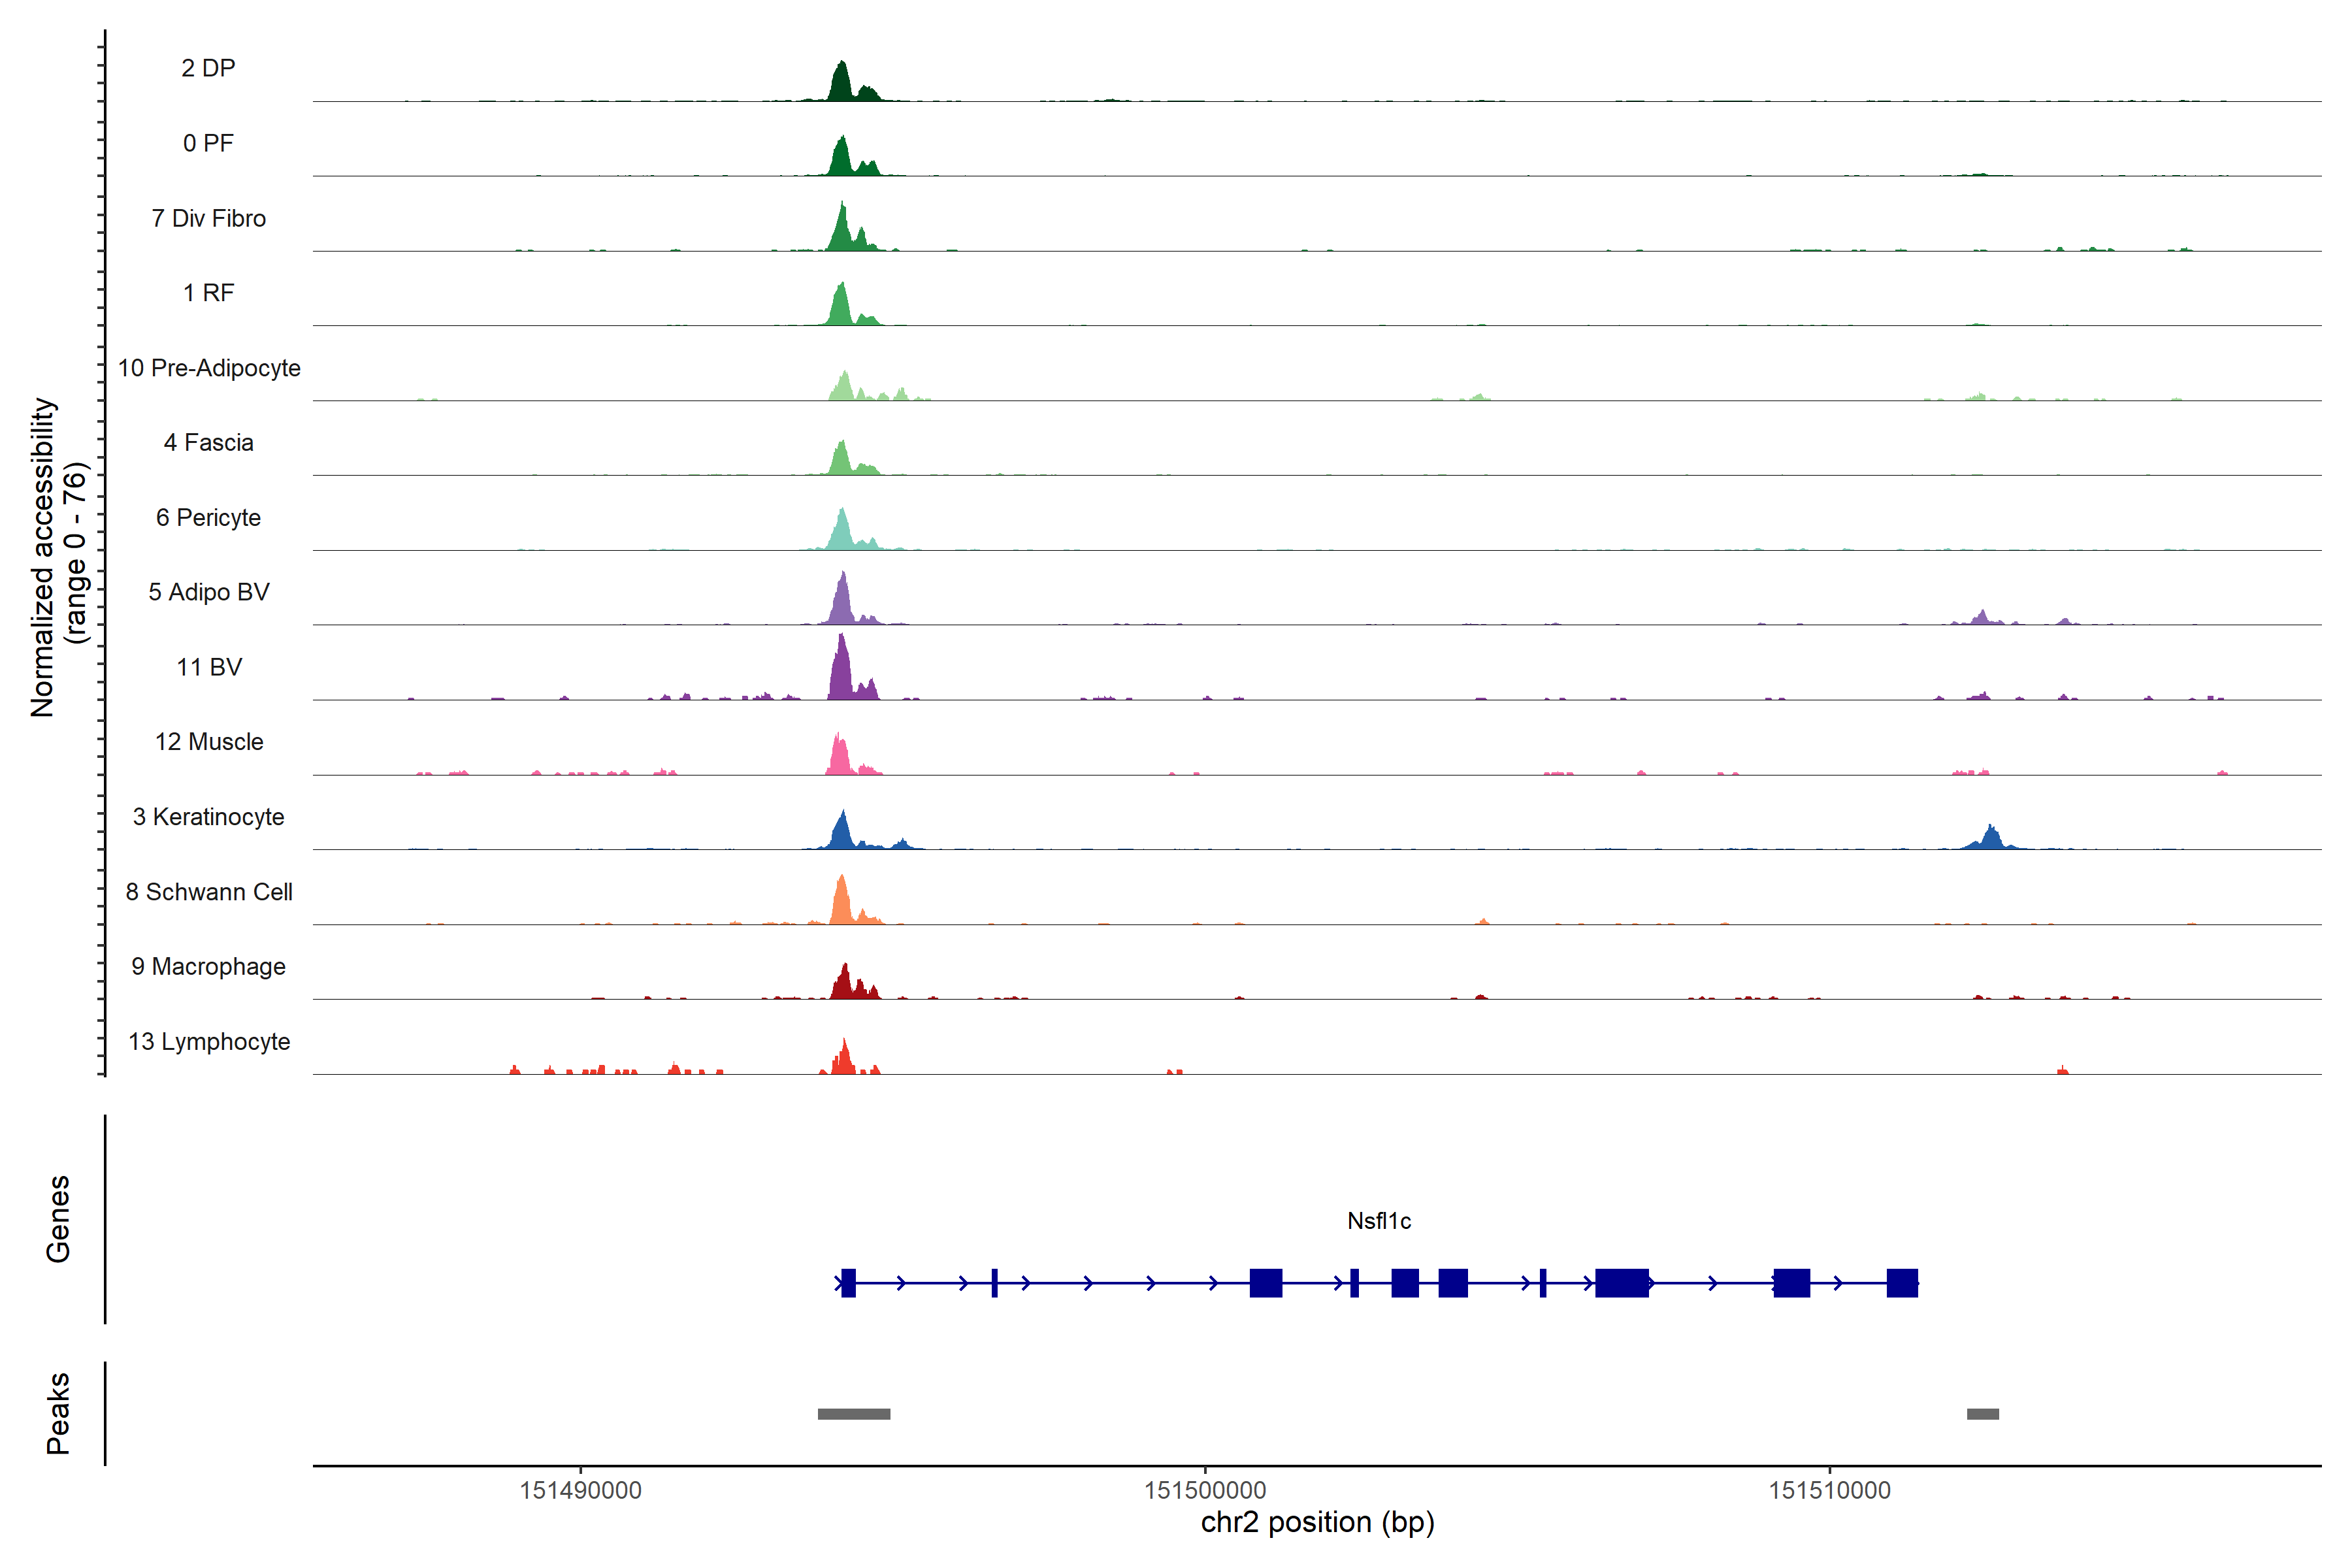2352x1568 pixels.
Task: Click the chr2 position (bp) axis title
Action: (x=1317, y=1523)
